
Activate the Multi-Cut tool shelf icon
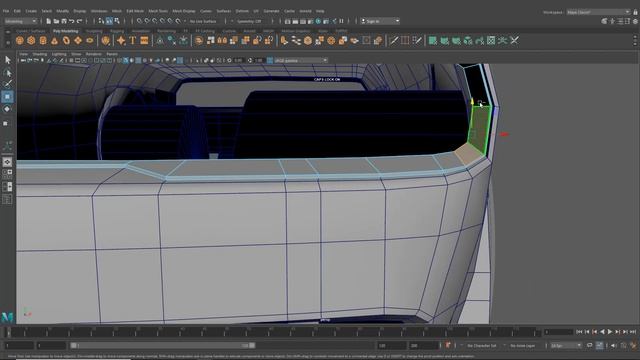pyautogui.click(x=393, y=40)
